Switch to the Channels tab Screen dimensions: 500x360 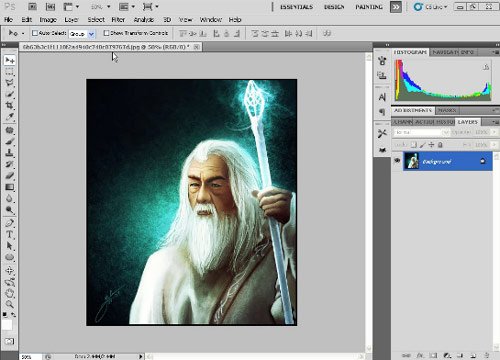(403, 122)
